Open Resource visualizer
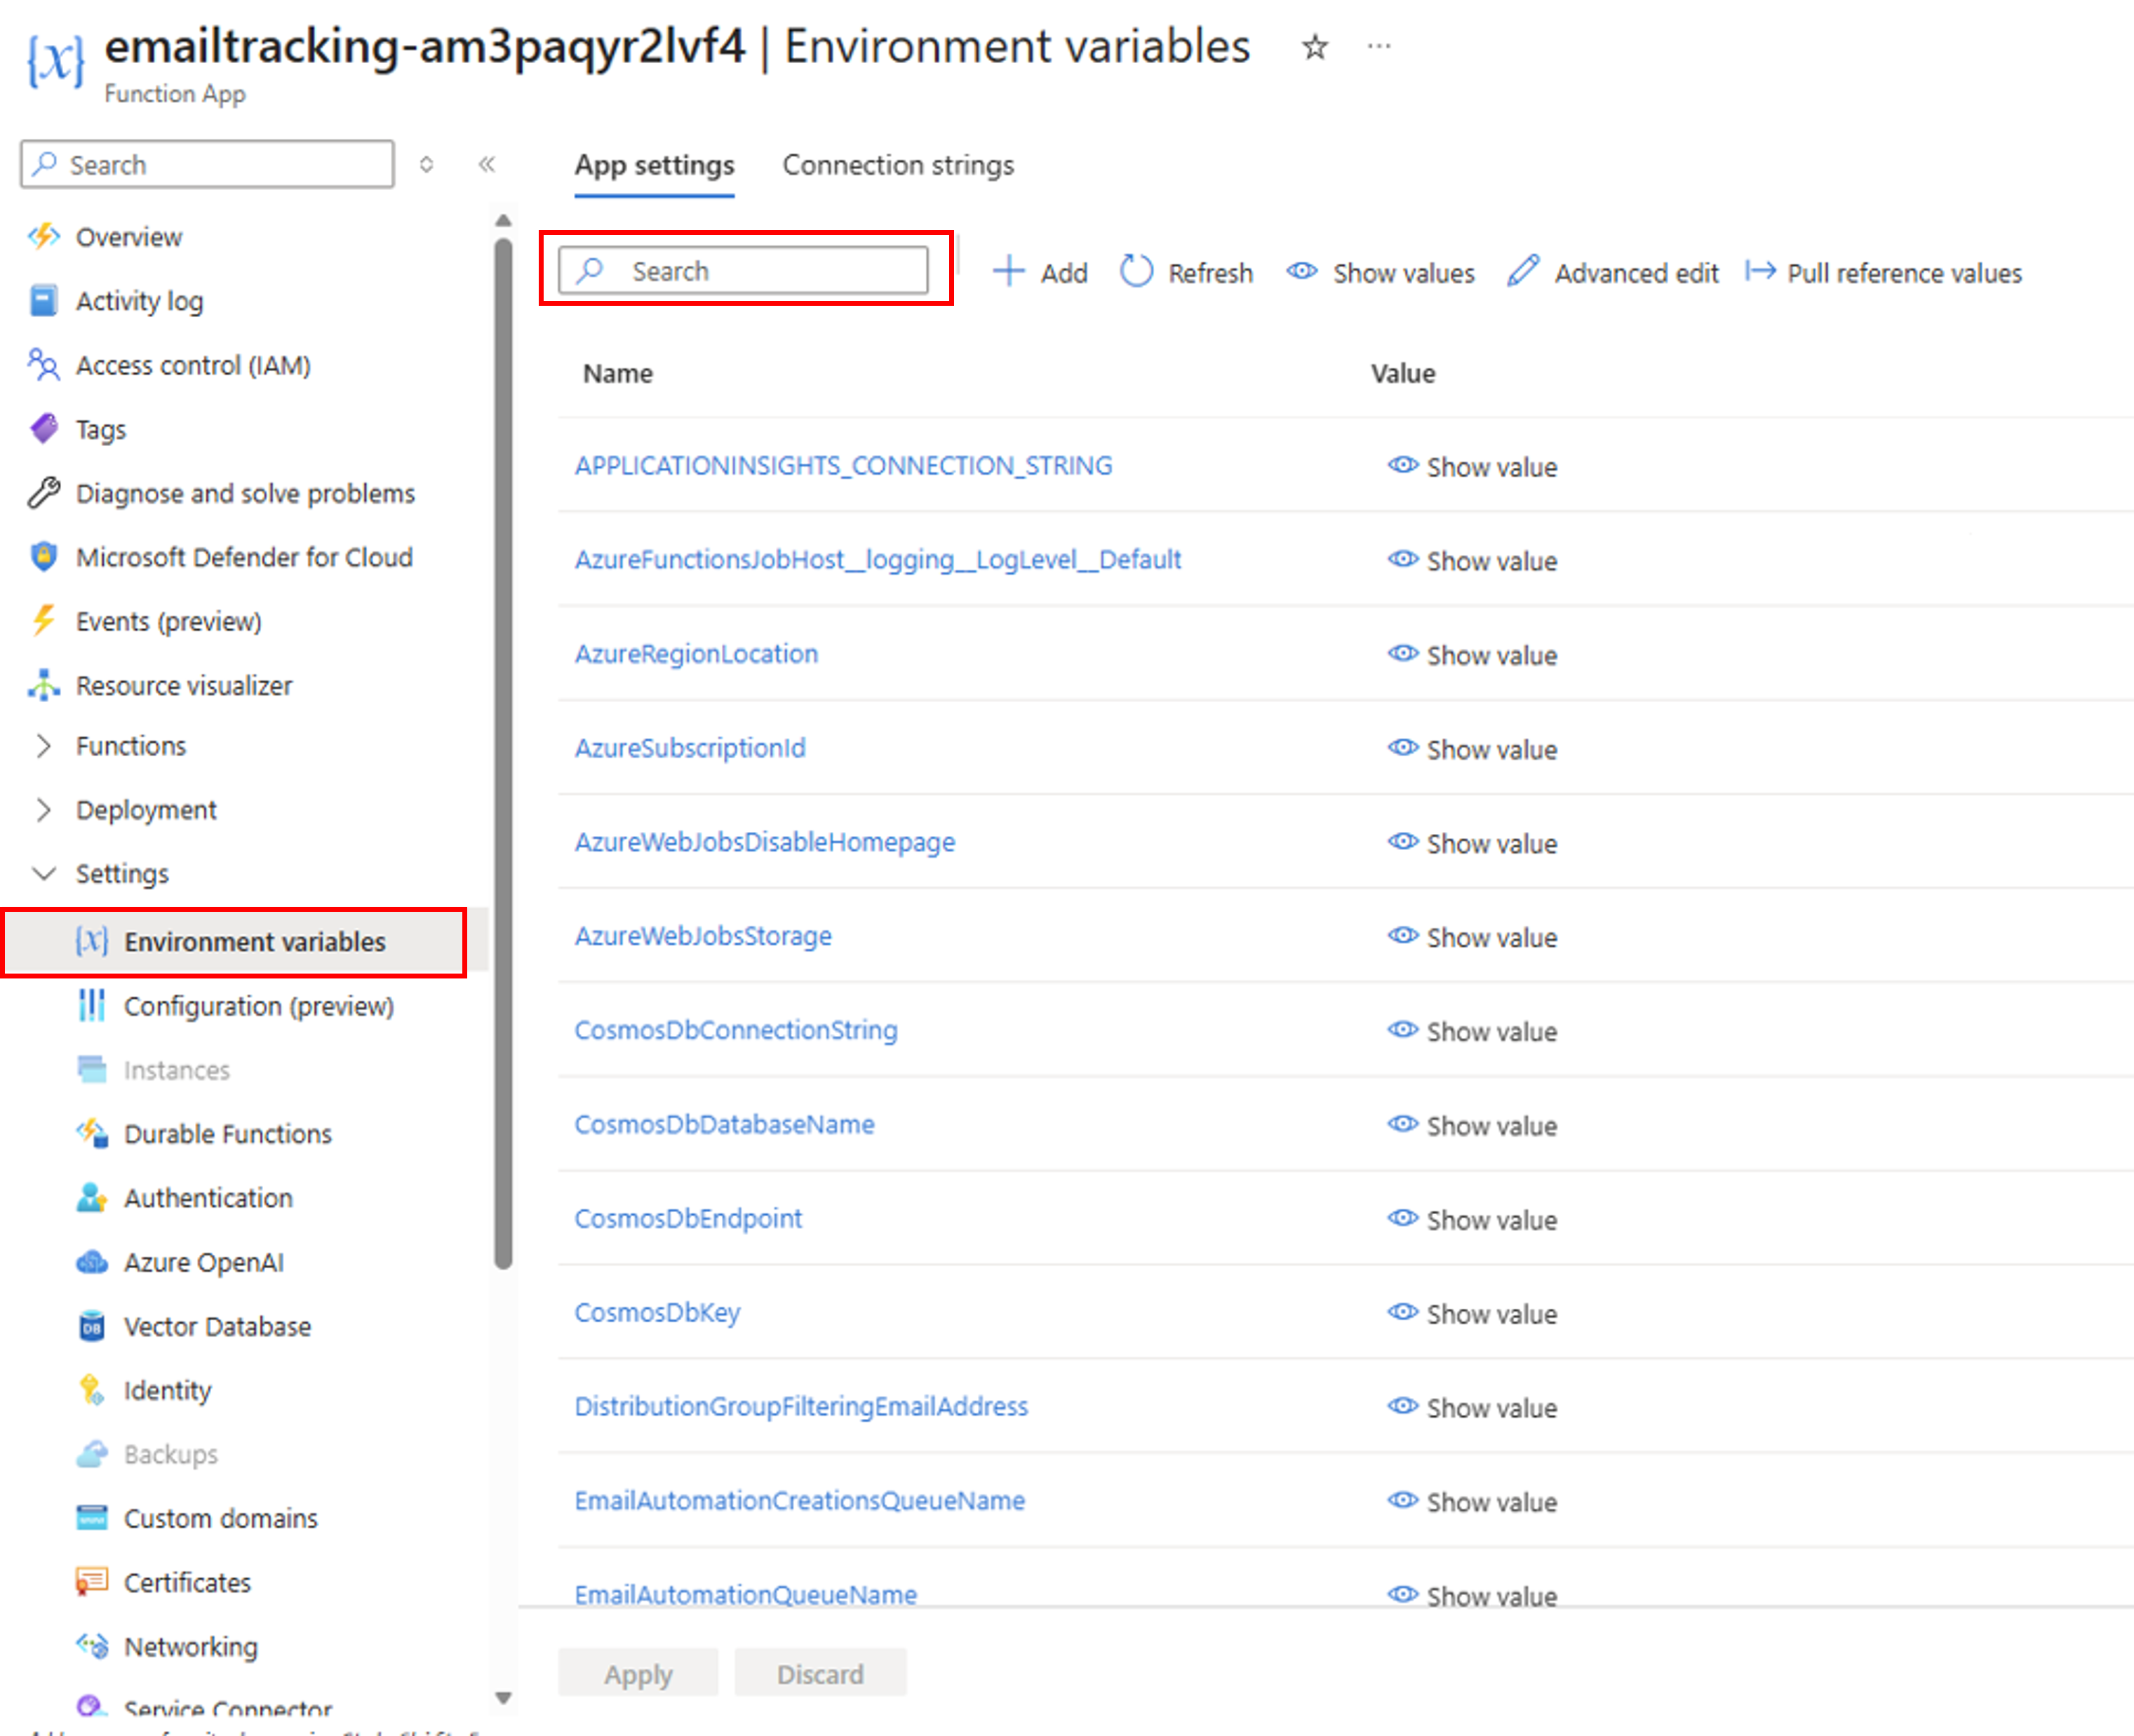 pyautogui.click(x=184, y=685)
